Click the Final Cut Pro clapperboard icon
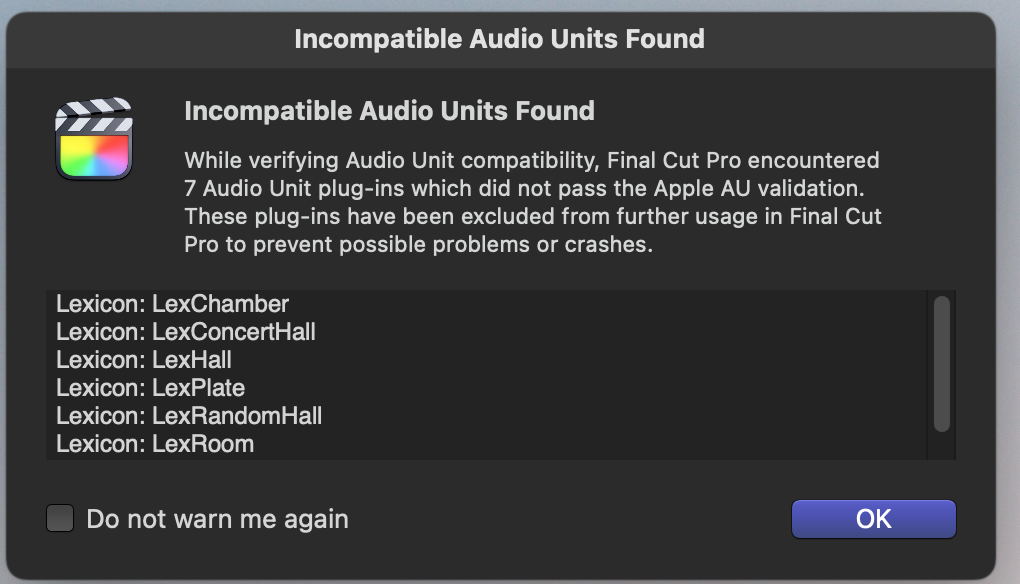 click(x=95, y=138)
